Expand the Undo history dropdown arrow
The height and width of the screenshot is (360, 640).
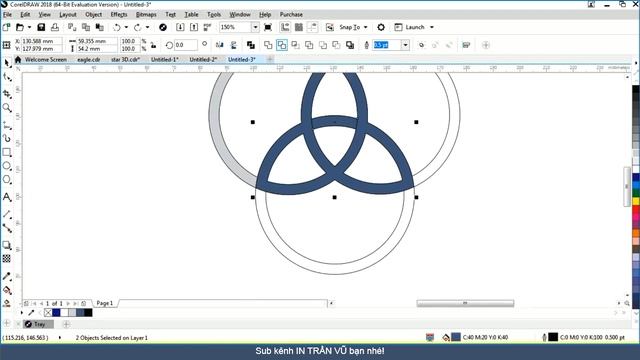point(126,27)
